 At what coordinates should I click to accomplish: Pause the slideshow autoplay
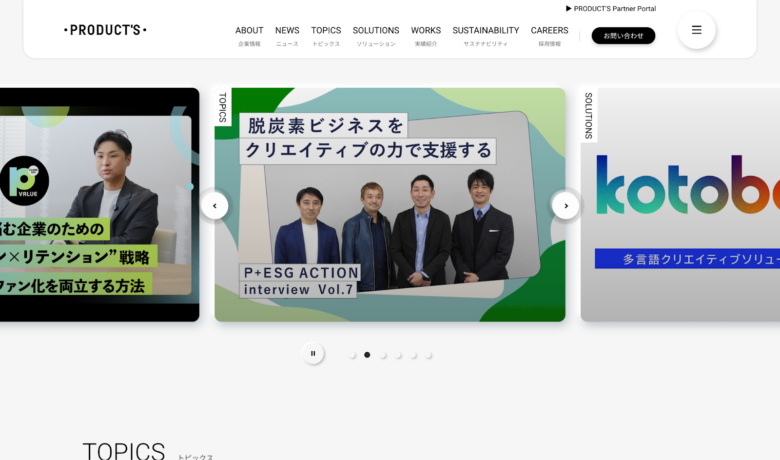313,353
